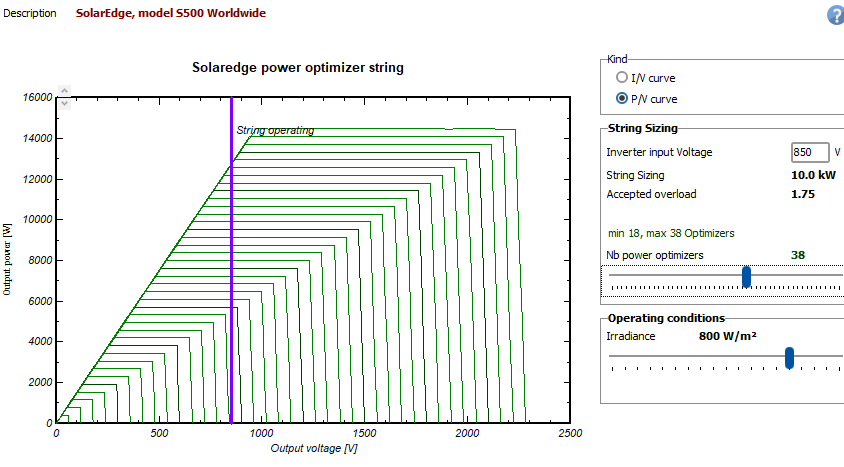Viewport: 844px width, 467px height.
Task: Select the P/V curve radio button
Action: coord(622,98)
